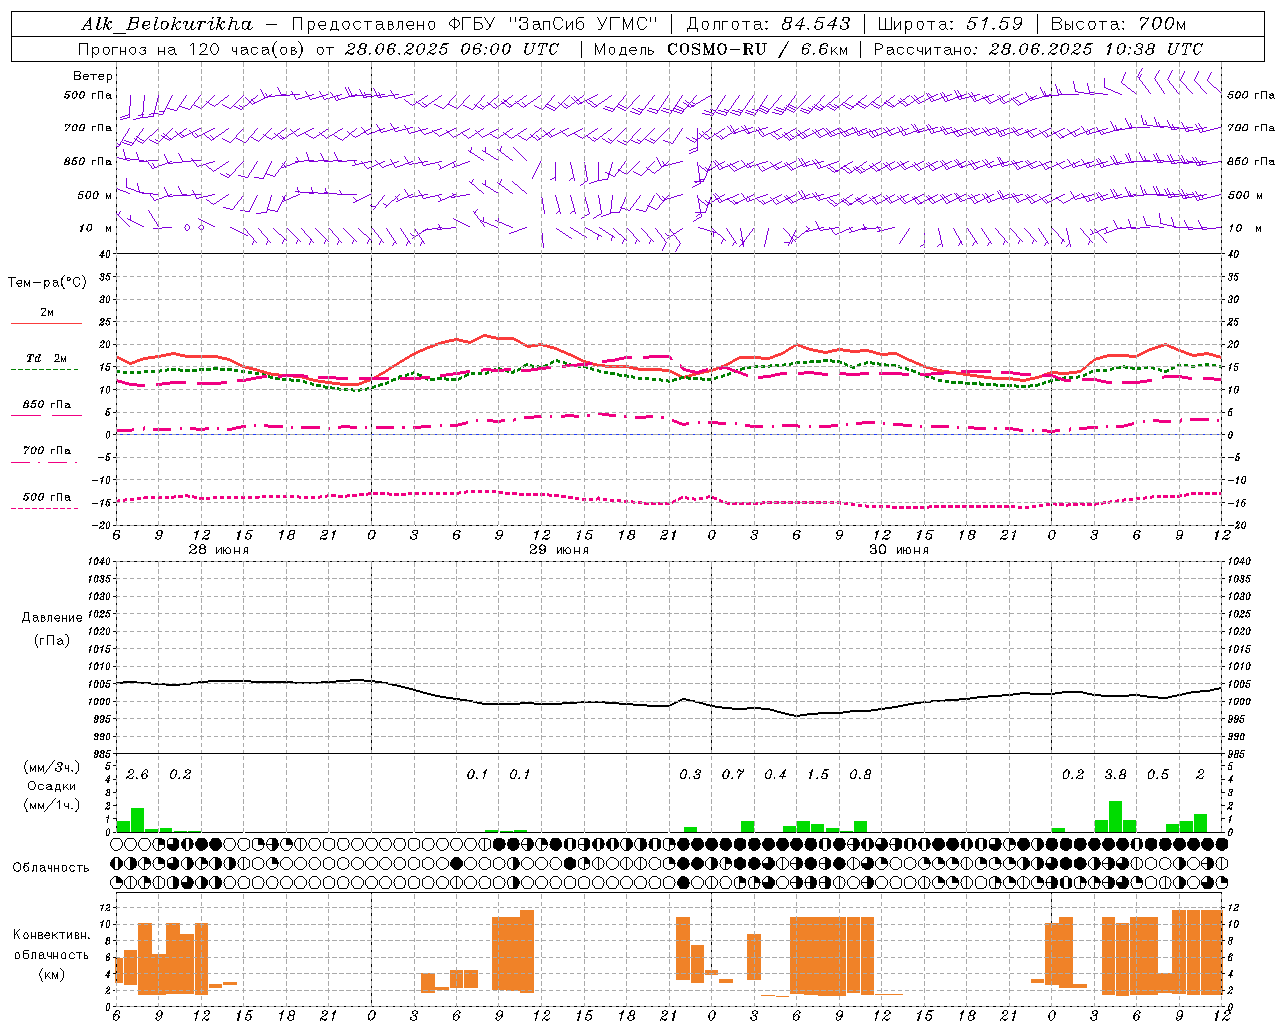Click the Облачность cloudiness label
This screenshot has height=1024, width=1280.
tap(51, 867)
